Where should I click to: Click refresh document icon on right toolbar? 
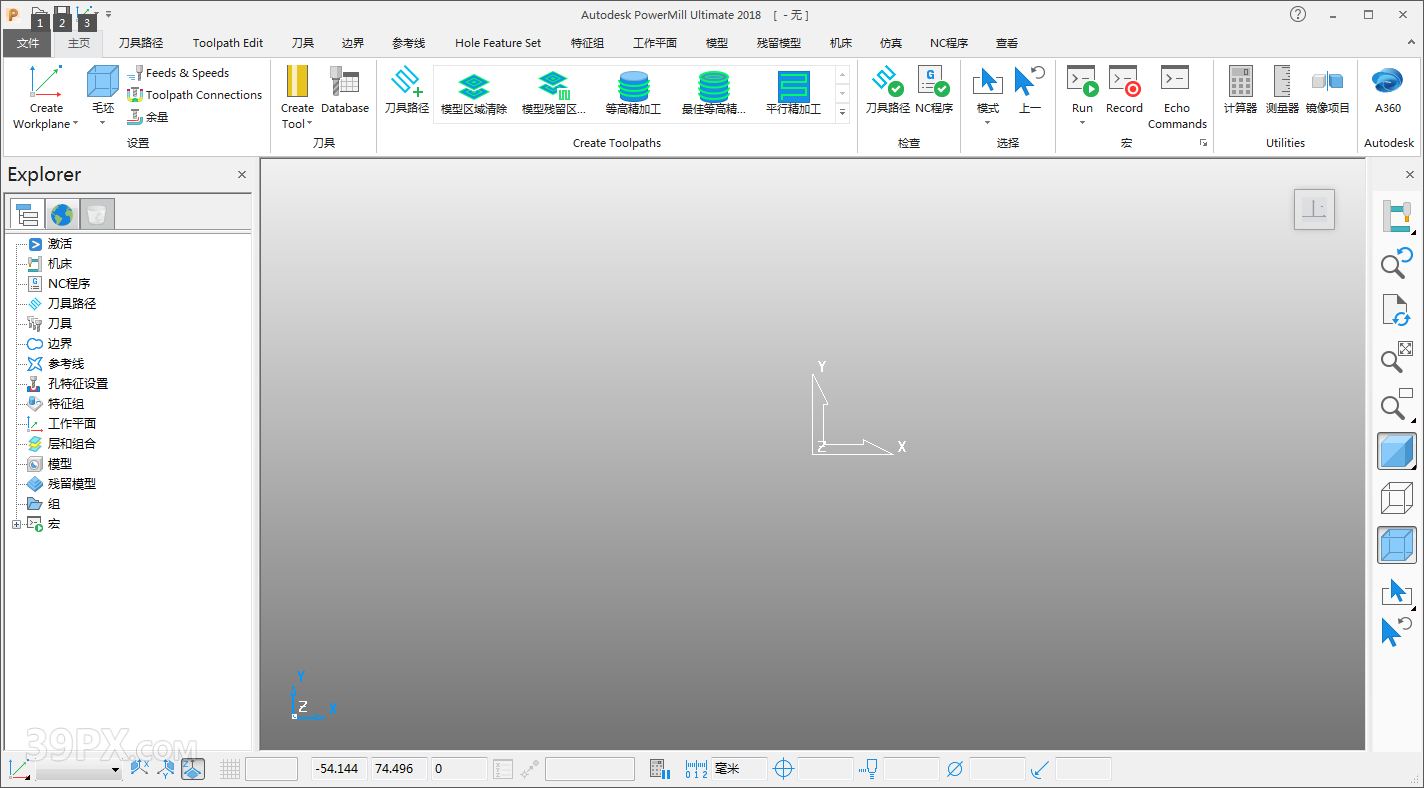(1396, 310)
